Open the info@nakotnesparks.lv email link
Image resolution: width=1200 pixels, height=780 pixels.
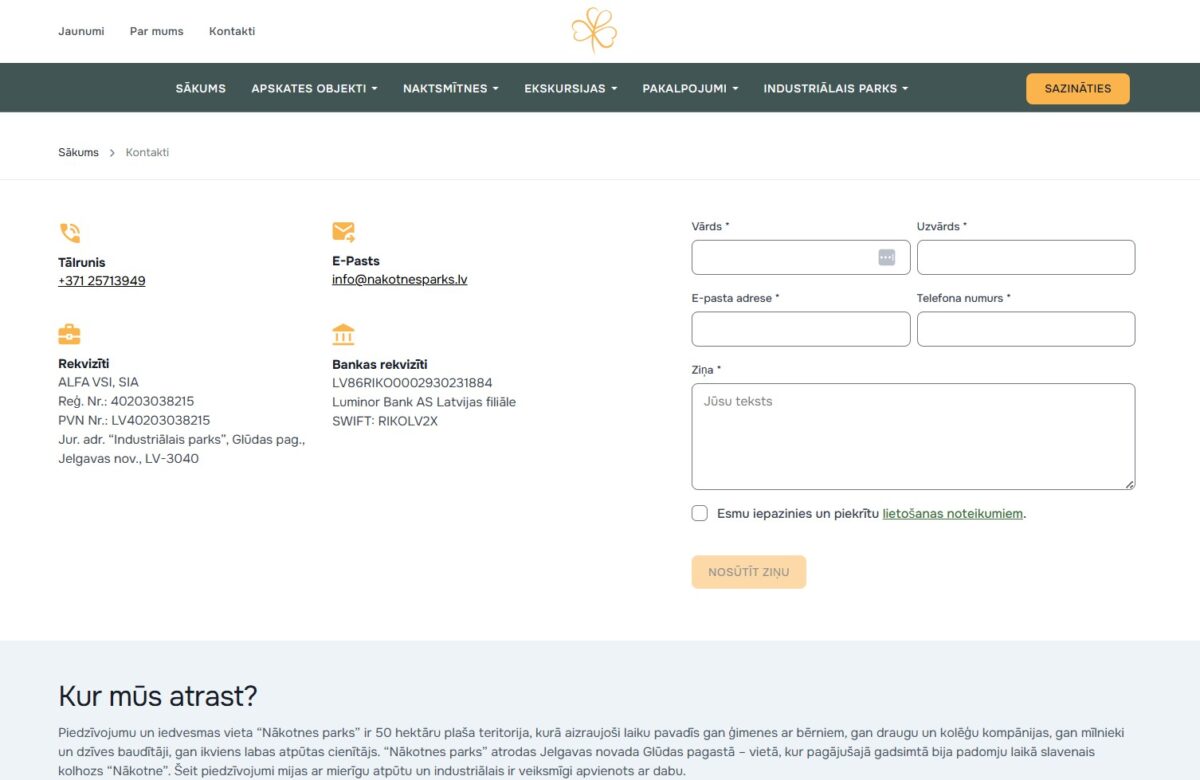click(400, 279)
